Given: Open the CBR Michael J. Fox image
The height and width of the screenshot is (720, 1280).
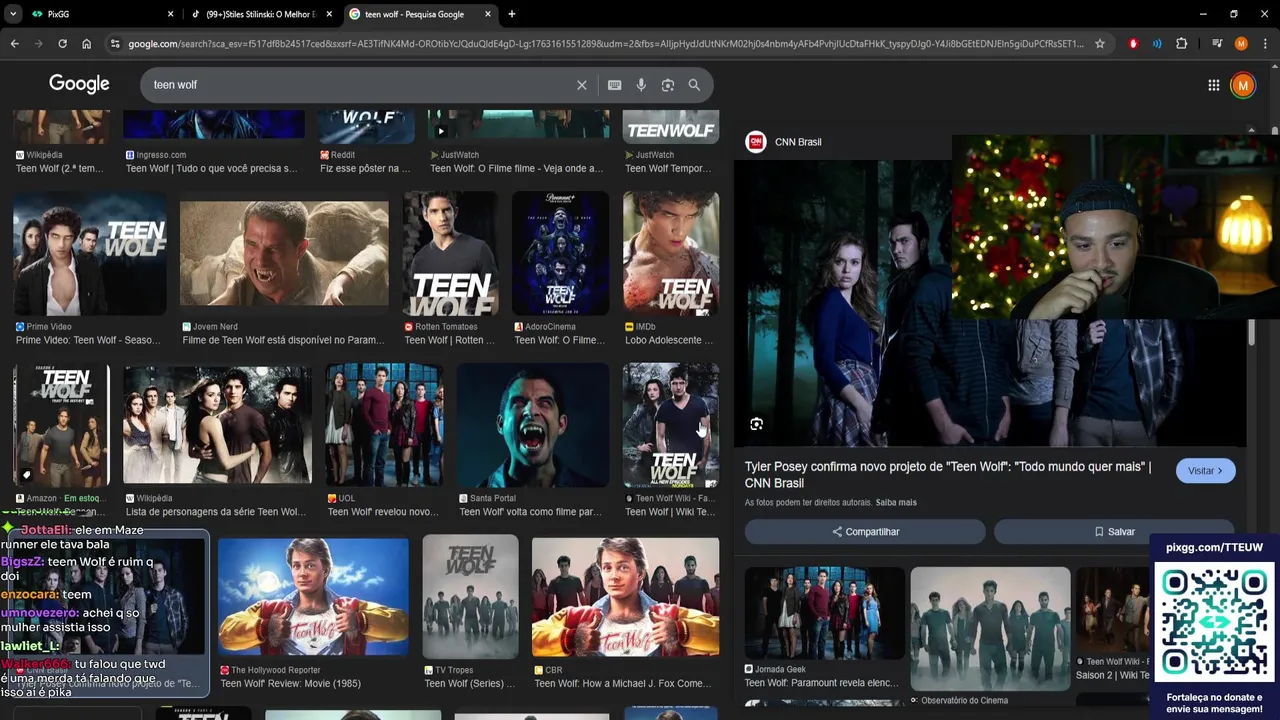Looking at the screenshot, I should pyautogui.click(x=625, y=597).
